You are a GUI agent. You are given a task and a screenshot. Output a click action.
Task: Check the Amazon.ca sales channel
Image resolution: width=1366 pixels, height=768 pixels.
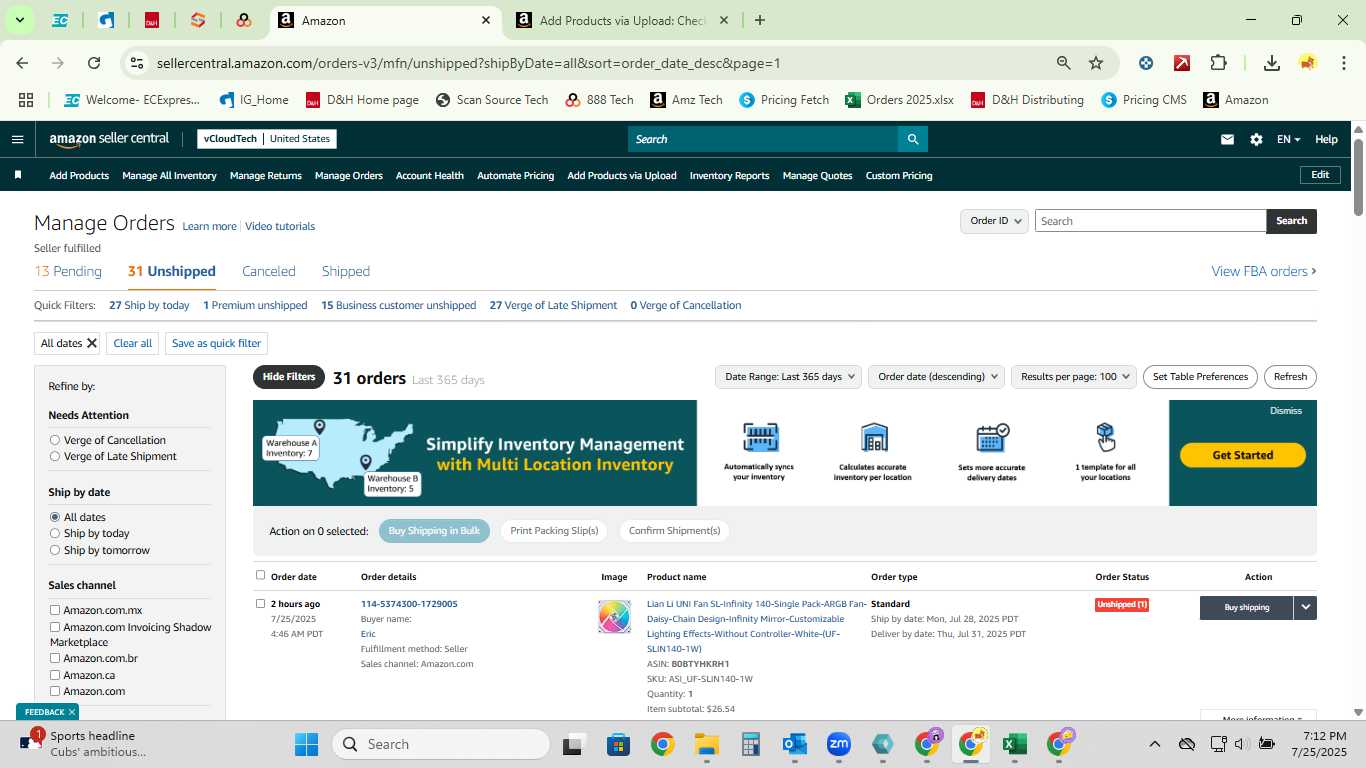pos(55,675)
